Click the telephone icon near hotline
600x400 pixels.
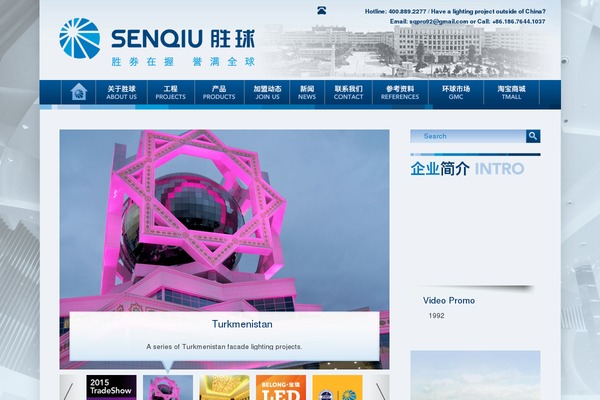pyautogui.click(x=321, y=10)
